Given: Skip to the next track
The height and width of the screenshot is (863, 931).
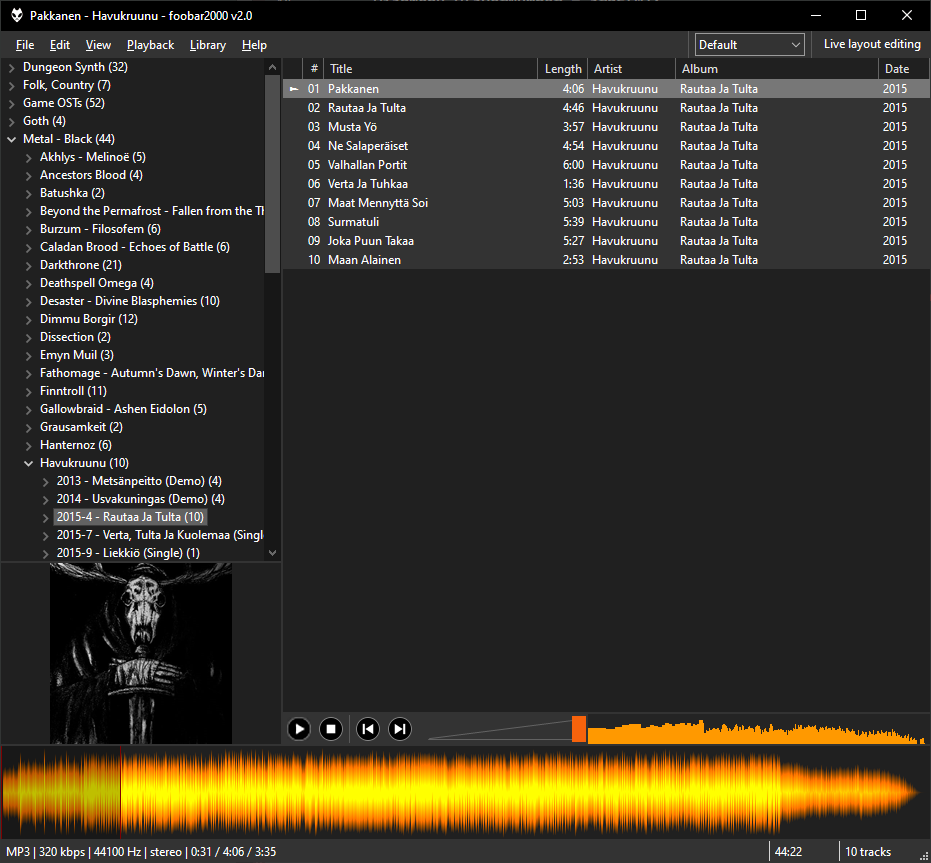Looking at the screenshot, I should [400, 729].
